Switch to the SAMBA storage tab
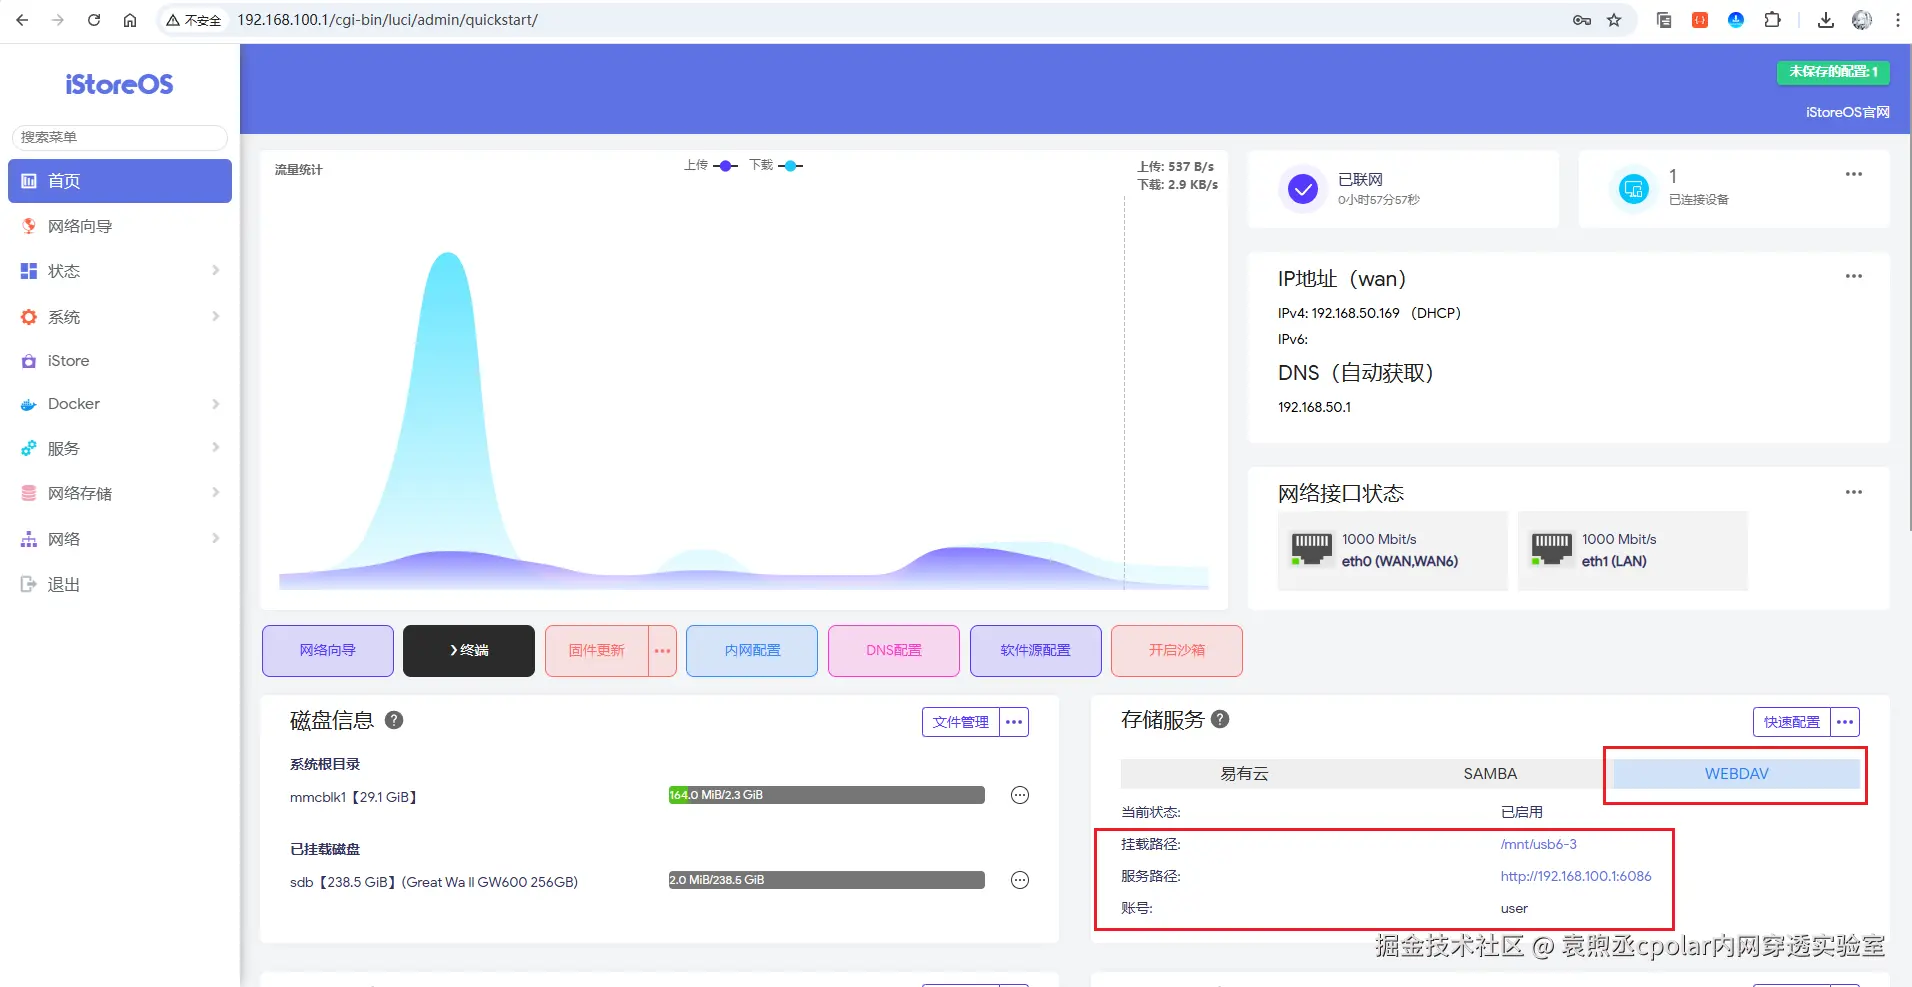The width and height of the screenshot is (1912, 987). pos(1490,774)
